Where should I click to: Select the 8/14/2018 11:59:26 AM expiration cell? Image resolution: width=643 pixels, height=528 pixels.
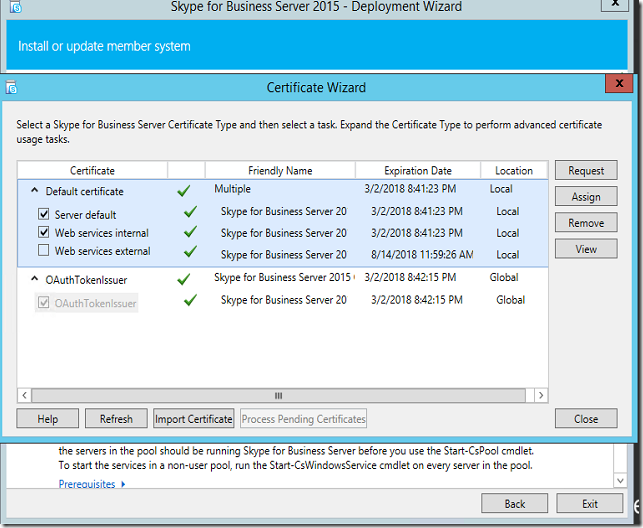tap(422, 255)
